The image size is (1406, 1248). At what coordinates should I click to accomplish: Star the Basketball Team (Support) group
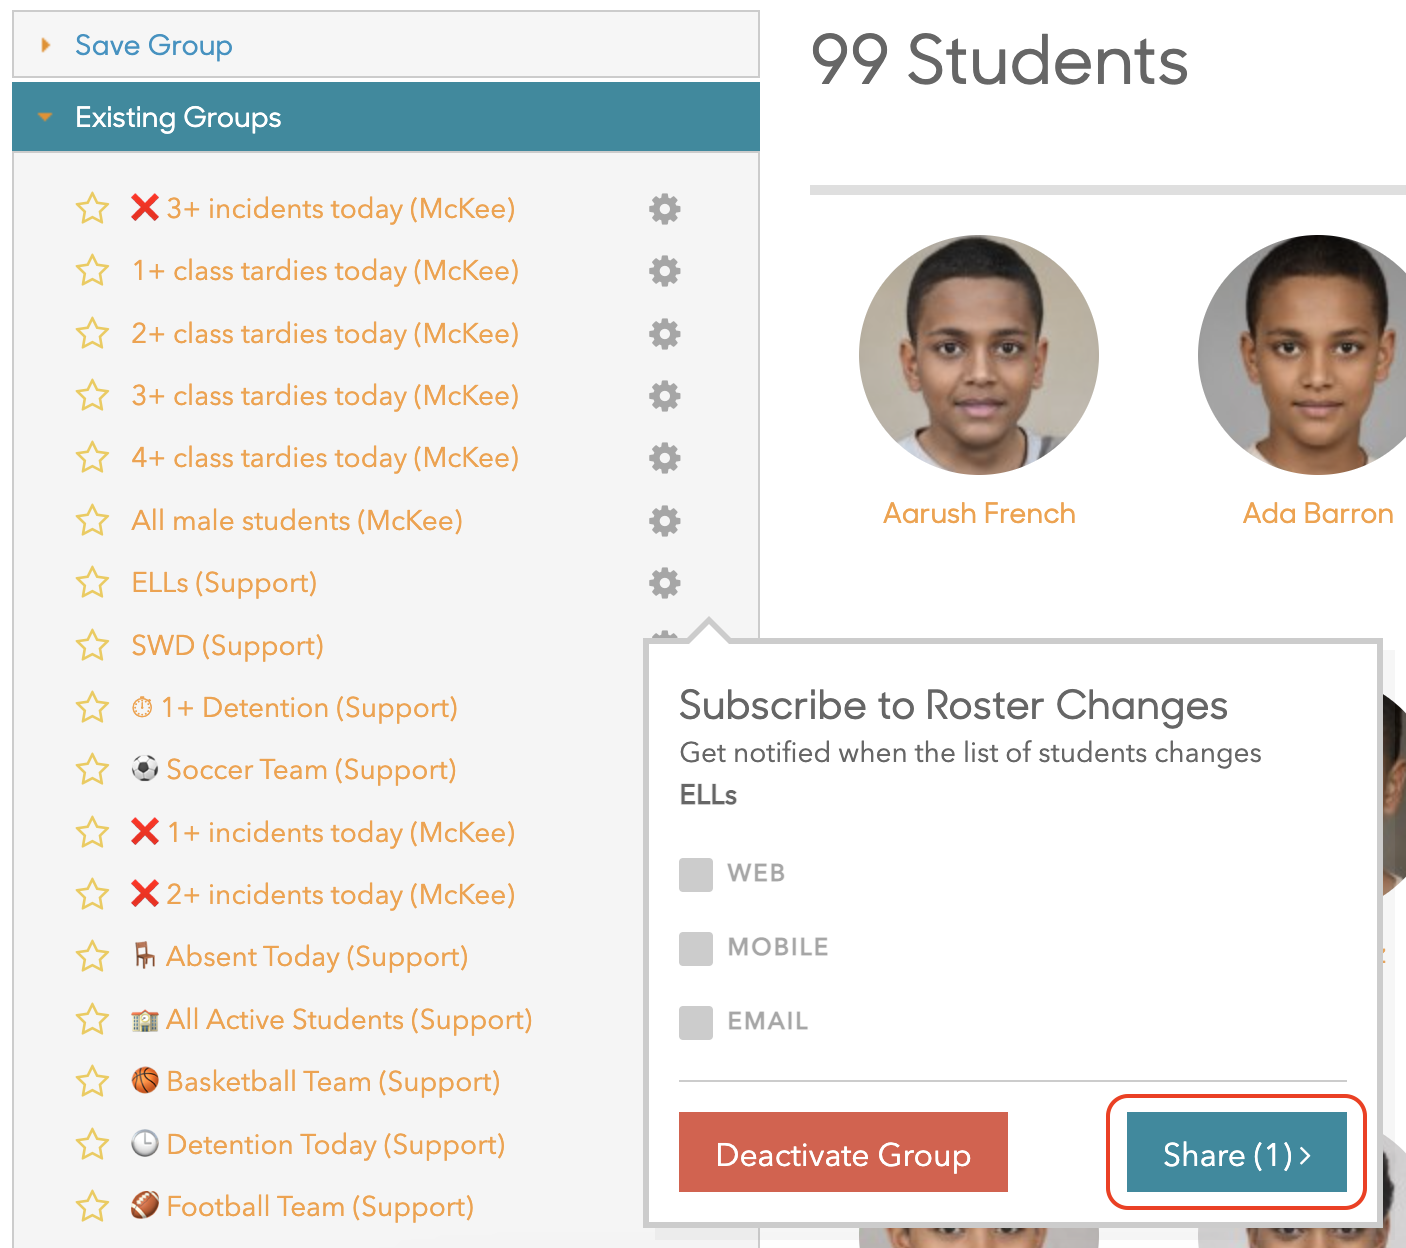(x=93, y=1082)
